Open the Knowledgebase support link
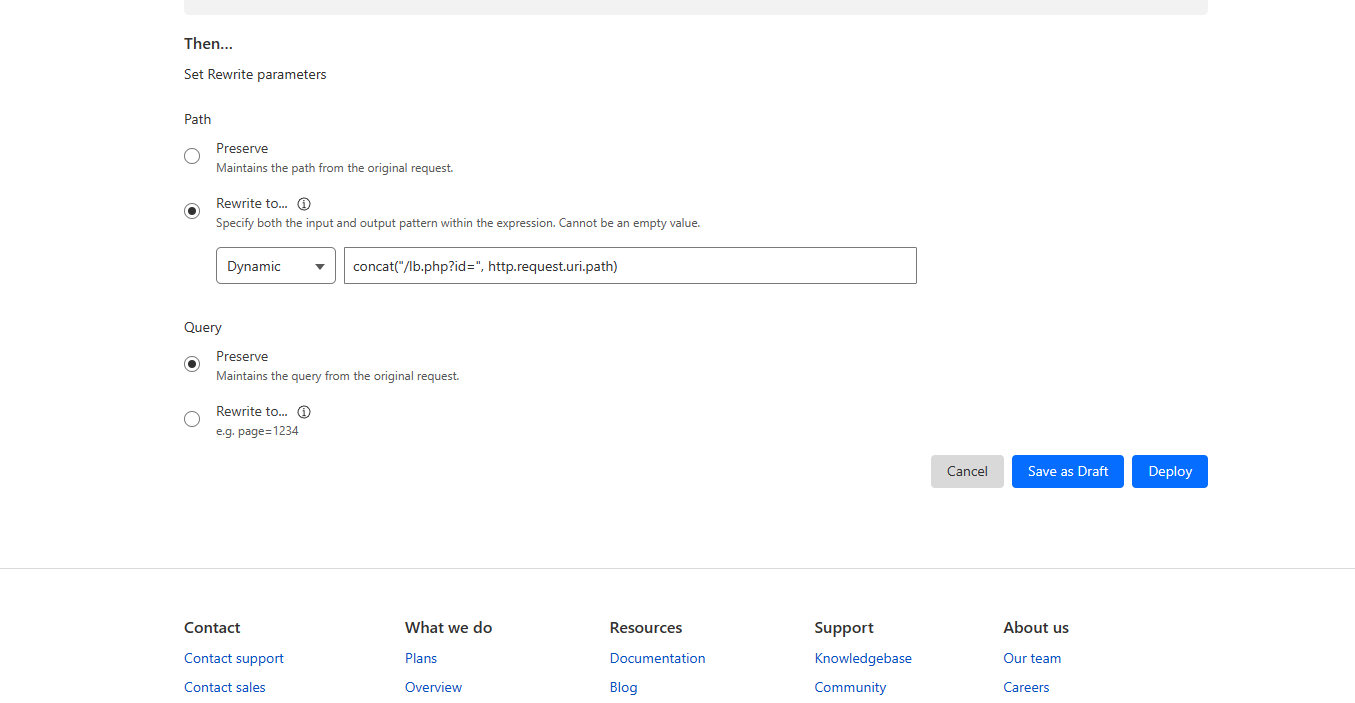The image size is (1355, 703). coord(863,658)
